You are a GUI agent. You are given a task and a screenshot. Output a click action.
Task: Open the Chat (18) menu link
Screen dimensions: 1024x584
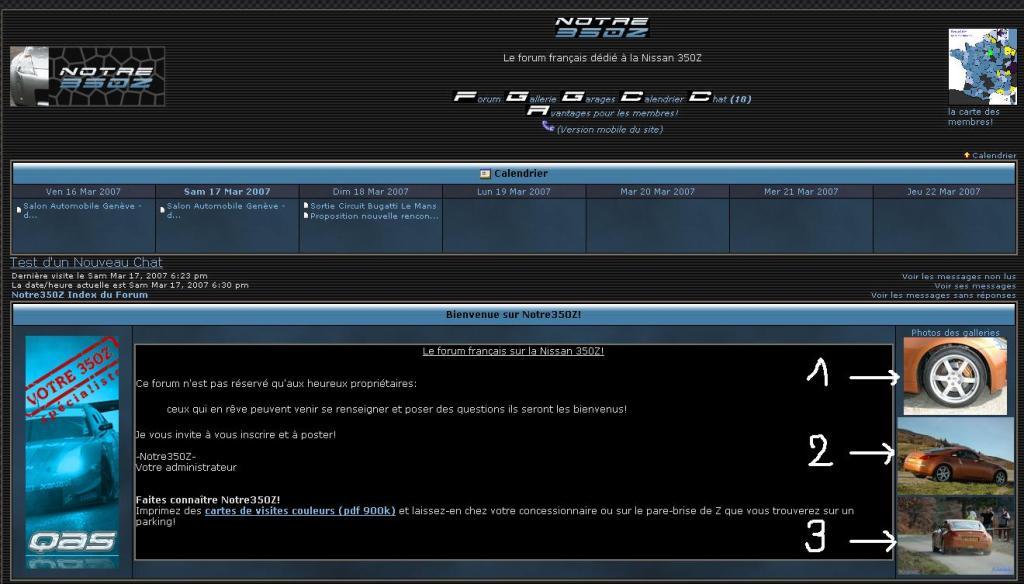click(720, 98)
